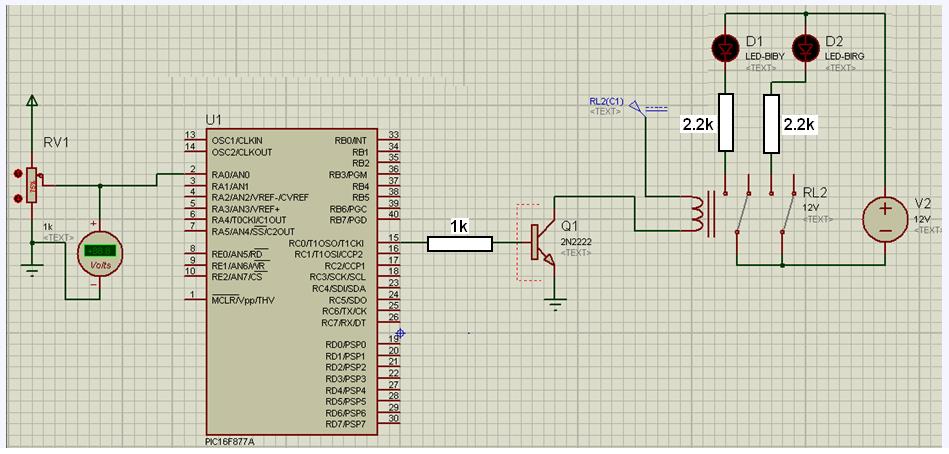Image resolution: width=949 pixels, height=454 pixels.
Task: Select the 2.2k resistor below LED D1
Action: [726, 122]
